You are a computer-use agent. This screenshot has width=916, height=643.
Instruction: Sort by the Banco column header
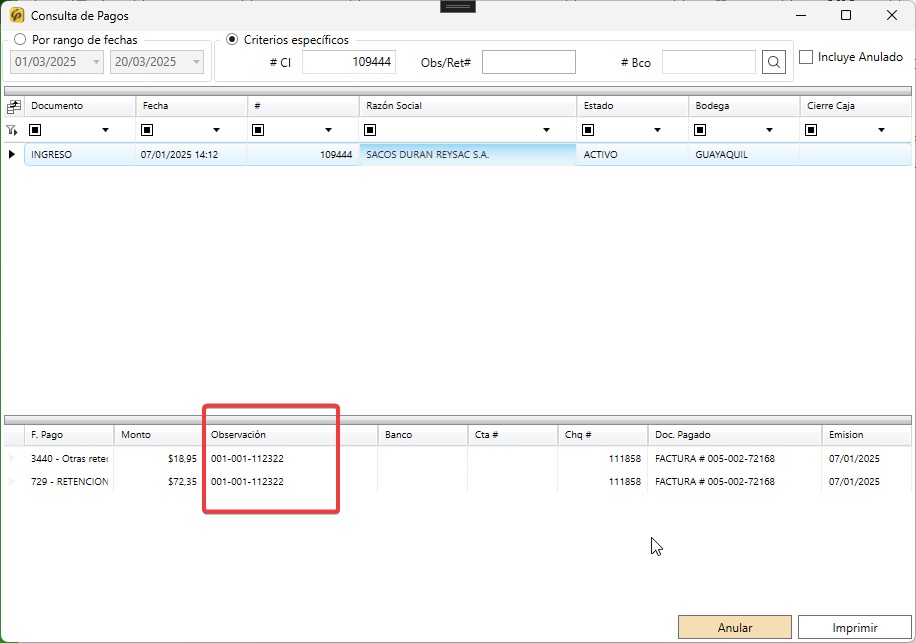click(x=422, y=435)
